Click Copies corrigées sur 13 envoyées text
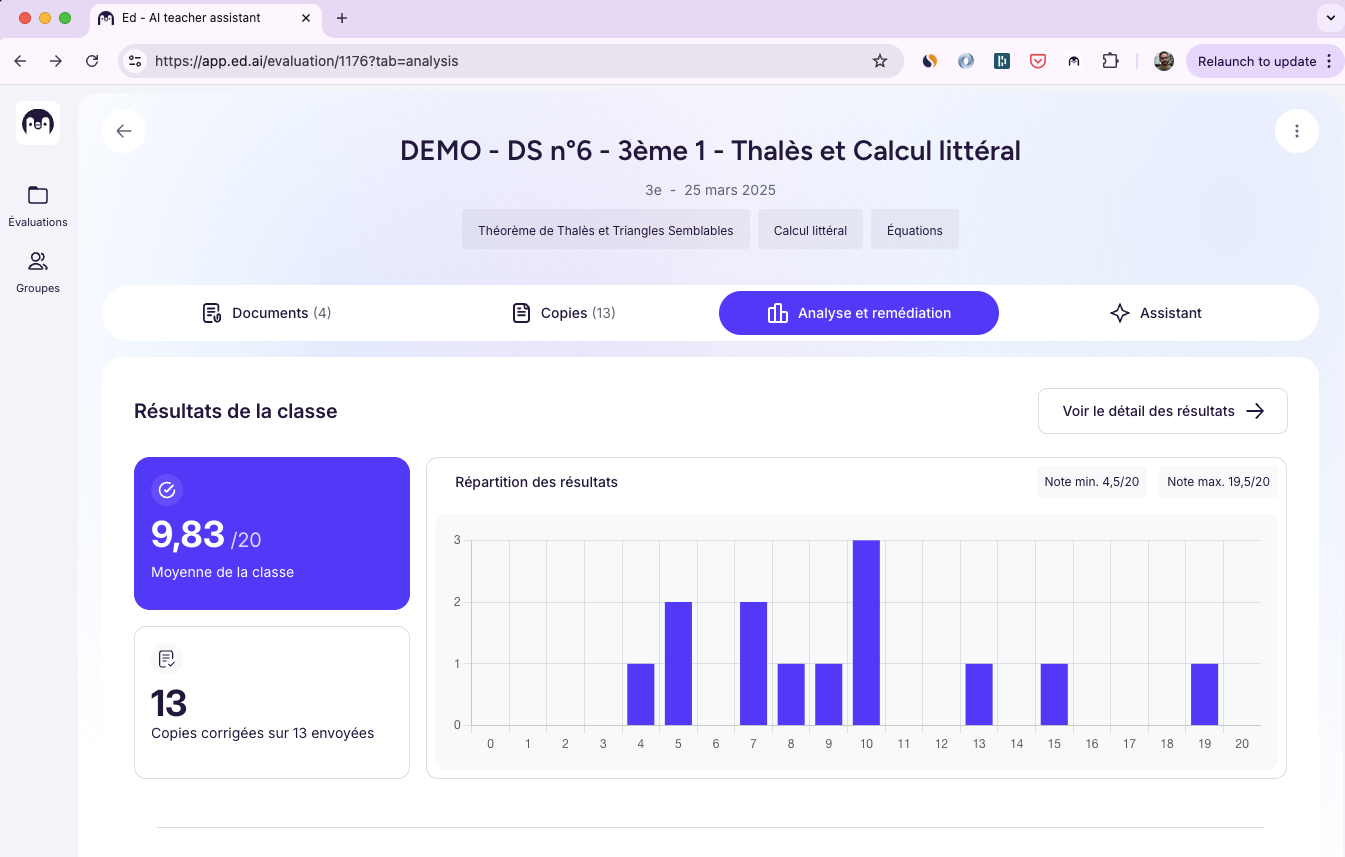This screenshot has height=857, width=1345. [263, 733]
